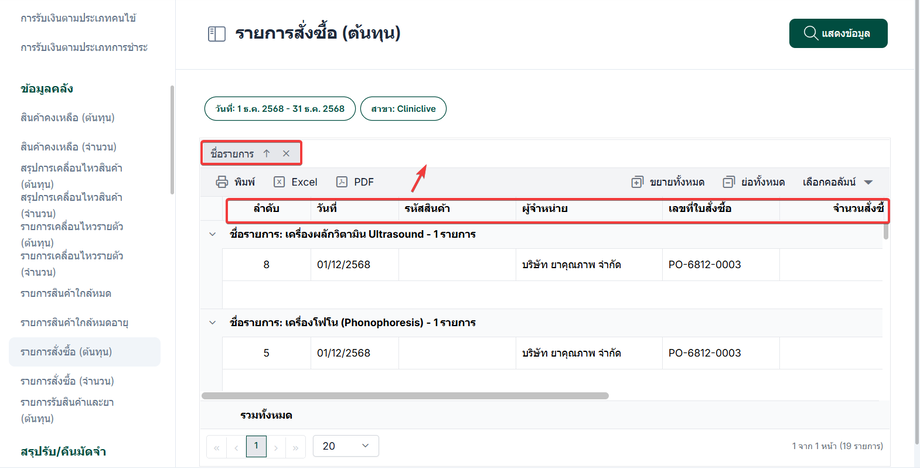Open รายการสั่งซื้อ (จำนวน) in the sidebar

(67, 381)
